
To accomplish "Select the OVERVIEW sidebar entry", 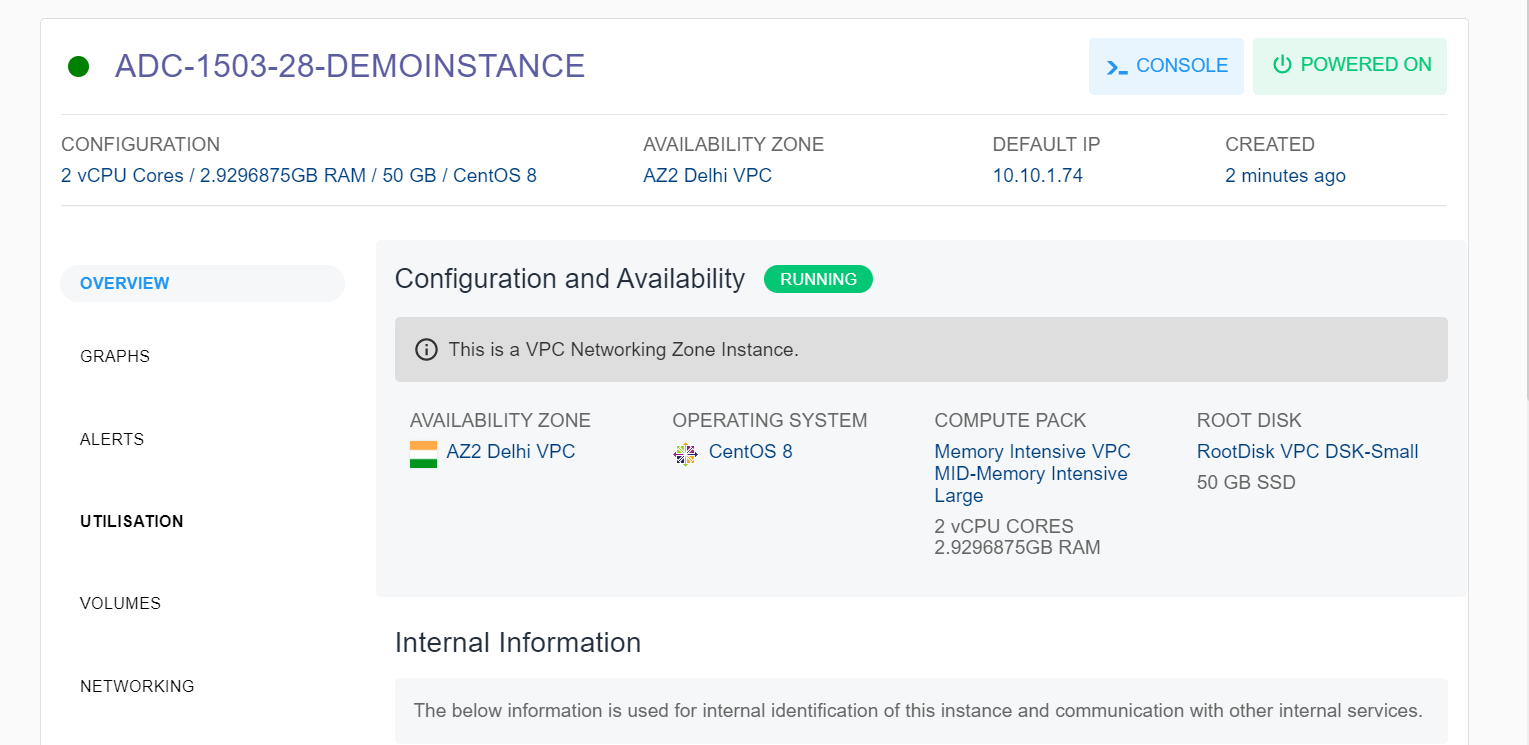I will pyautogui.click(x=123, y=283).
